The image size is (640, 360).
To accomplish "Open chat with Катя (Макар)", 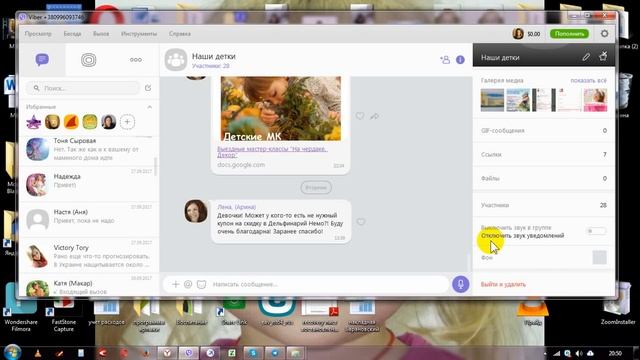I will coord(89,286).
